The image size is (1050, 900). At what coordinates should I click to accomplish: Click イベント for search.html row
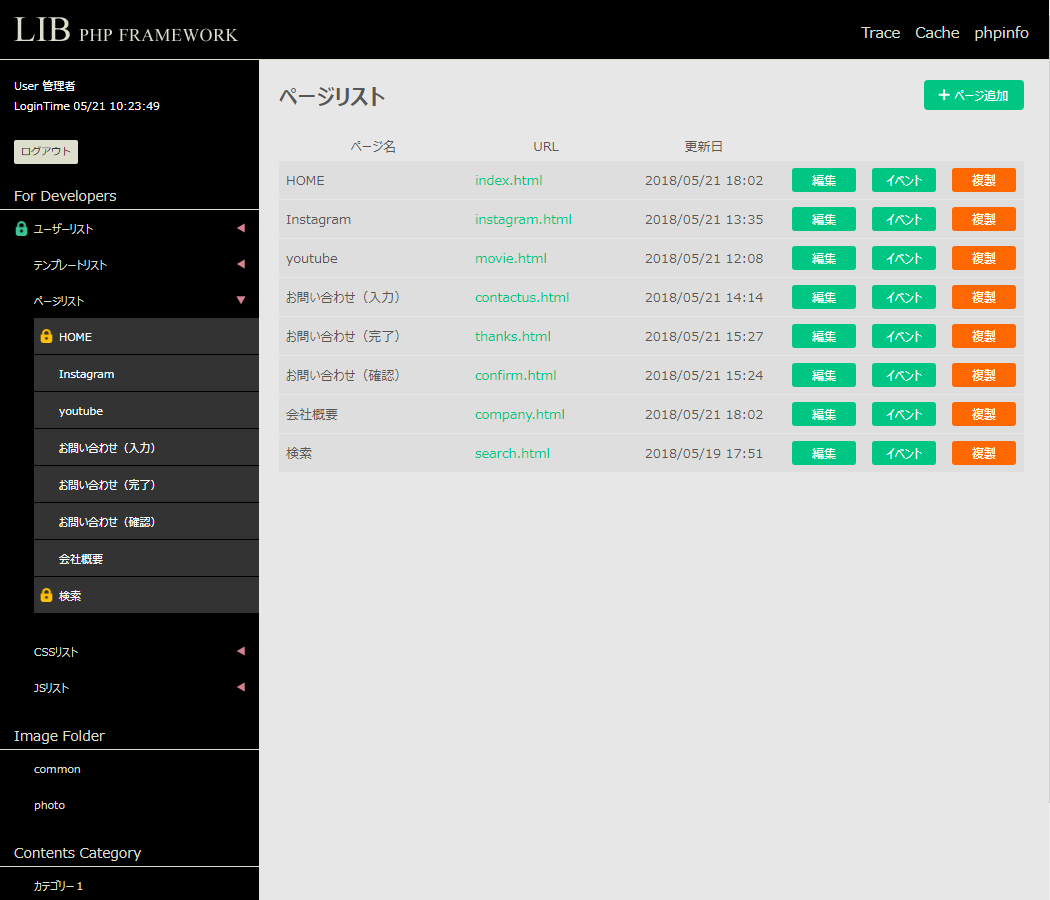[x=904, y=453]
